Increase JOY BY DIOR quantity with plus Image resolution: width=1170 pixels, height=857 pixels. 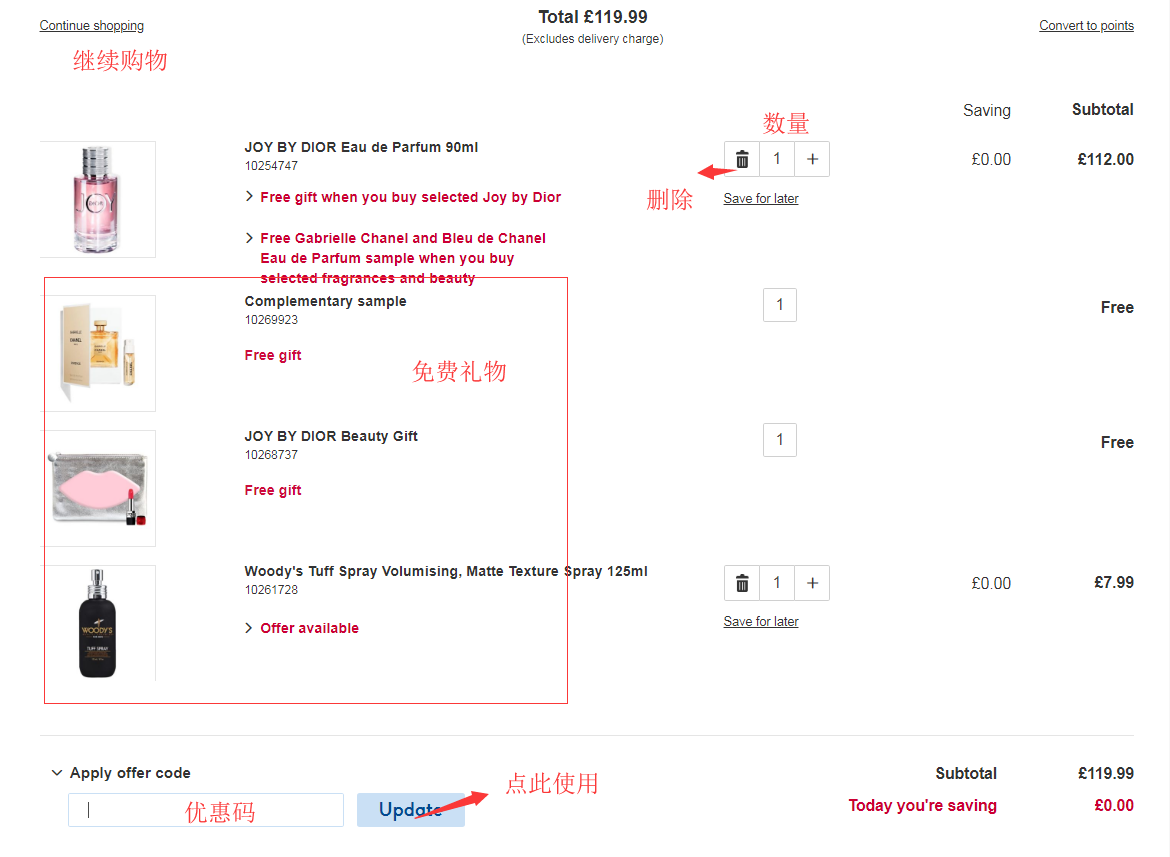coord(813,159)
